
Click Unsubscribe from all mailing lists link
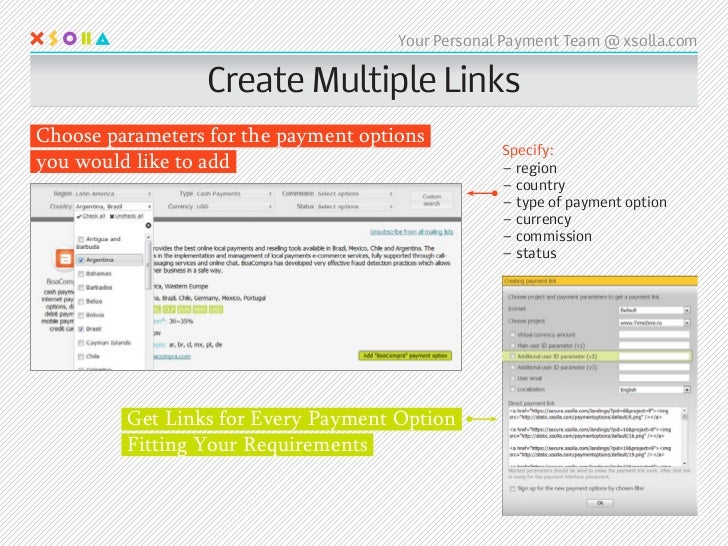(x=411, y=232)
